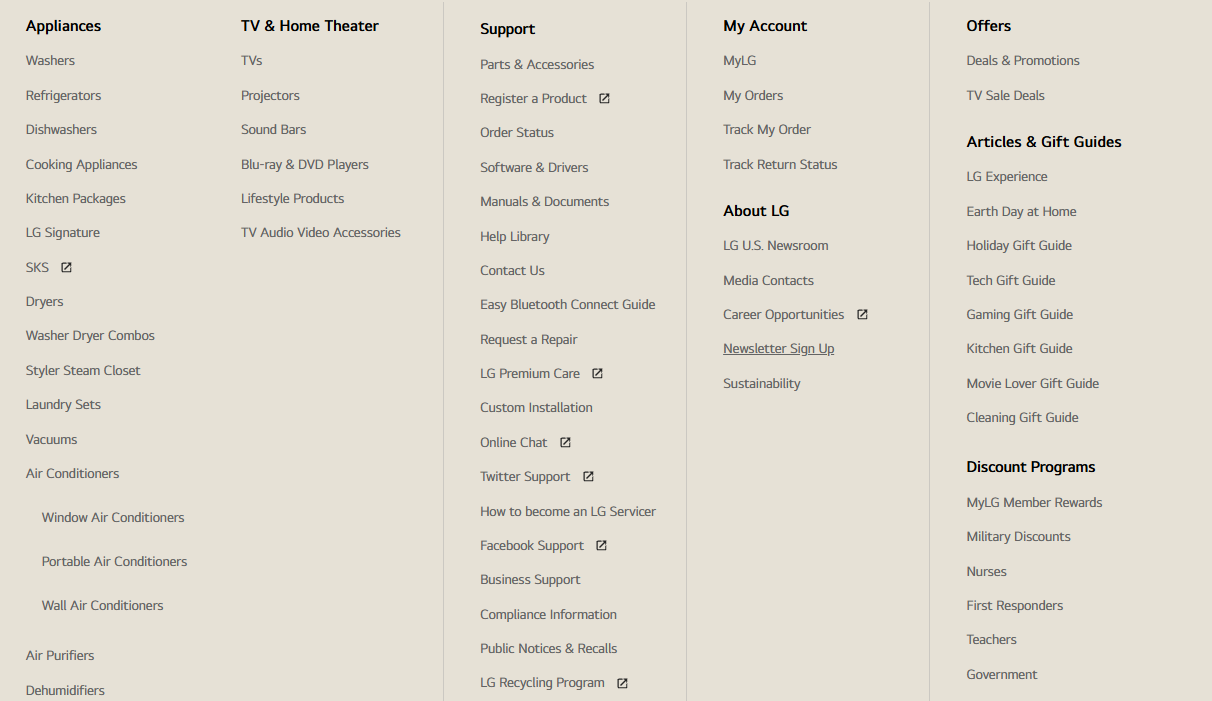Open Dryers link

[x=44, y=302]
